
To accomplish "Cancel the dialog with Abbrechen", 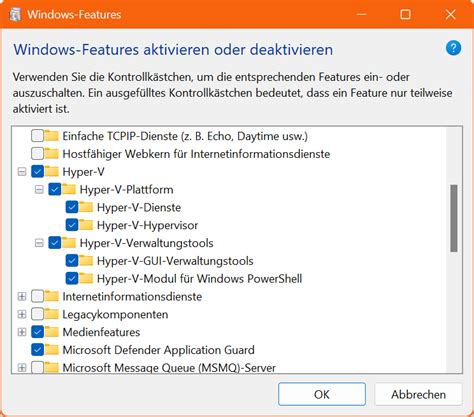I will [418, 394].
